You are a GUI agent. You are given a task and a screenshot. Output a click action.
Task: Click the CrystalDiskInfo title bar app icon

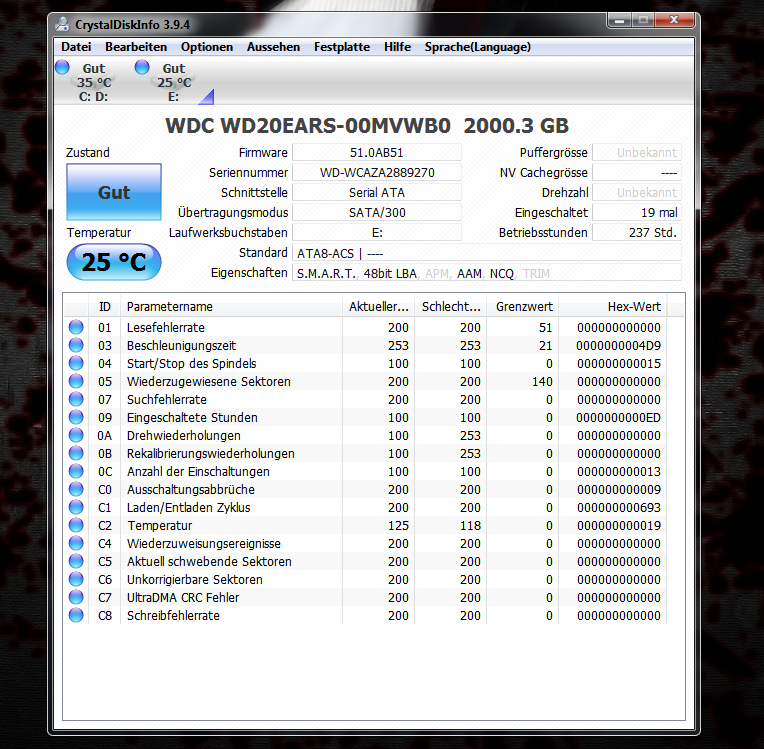[62, 24]
